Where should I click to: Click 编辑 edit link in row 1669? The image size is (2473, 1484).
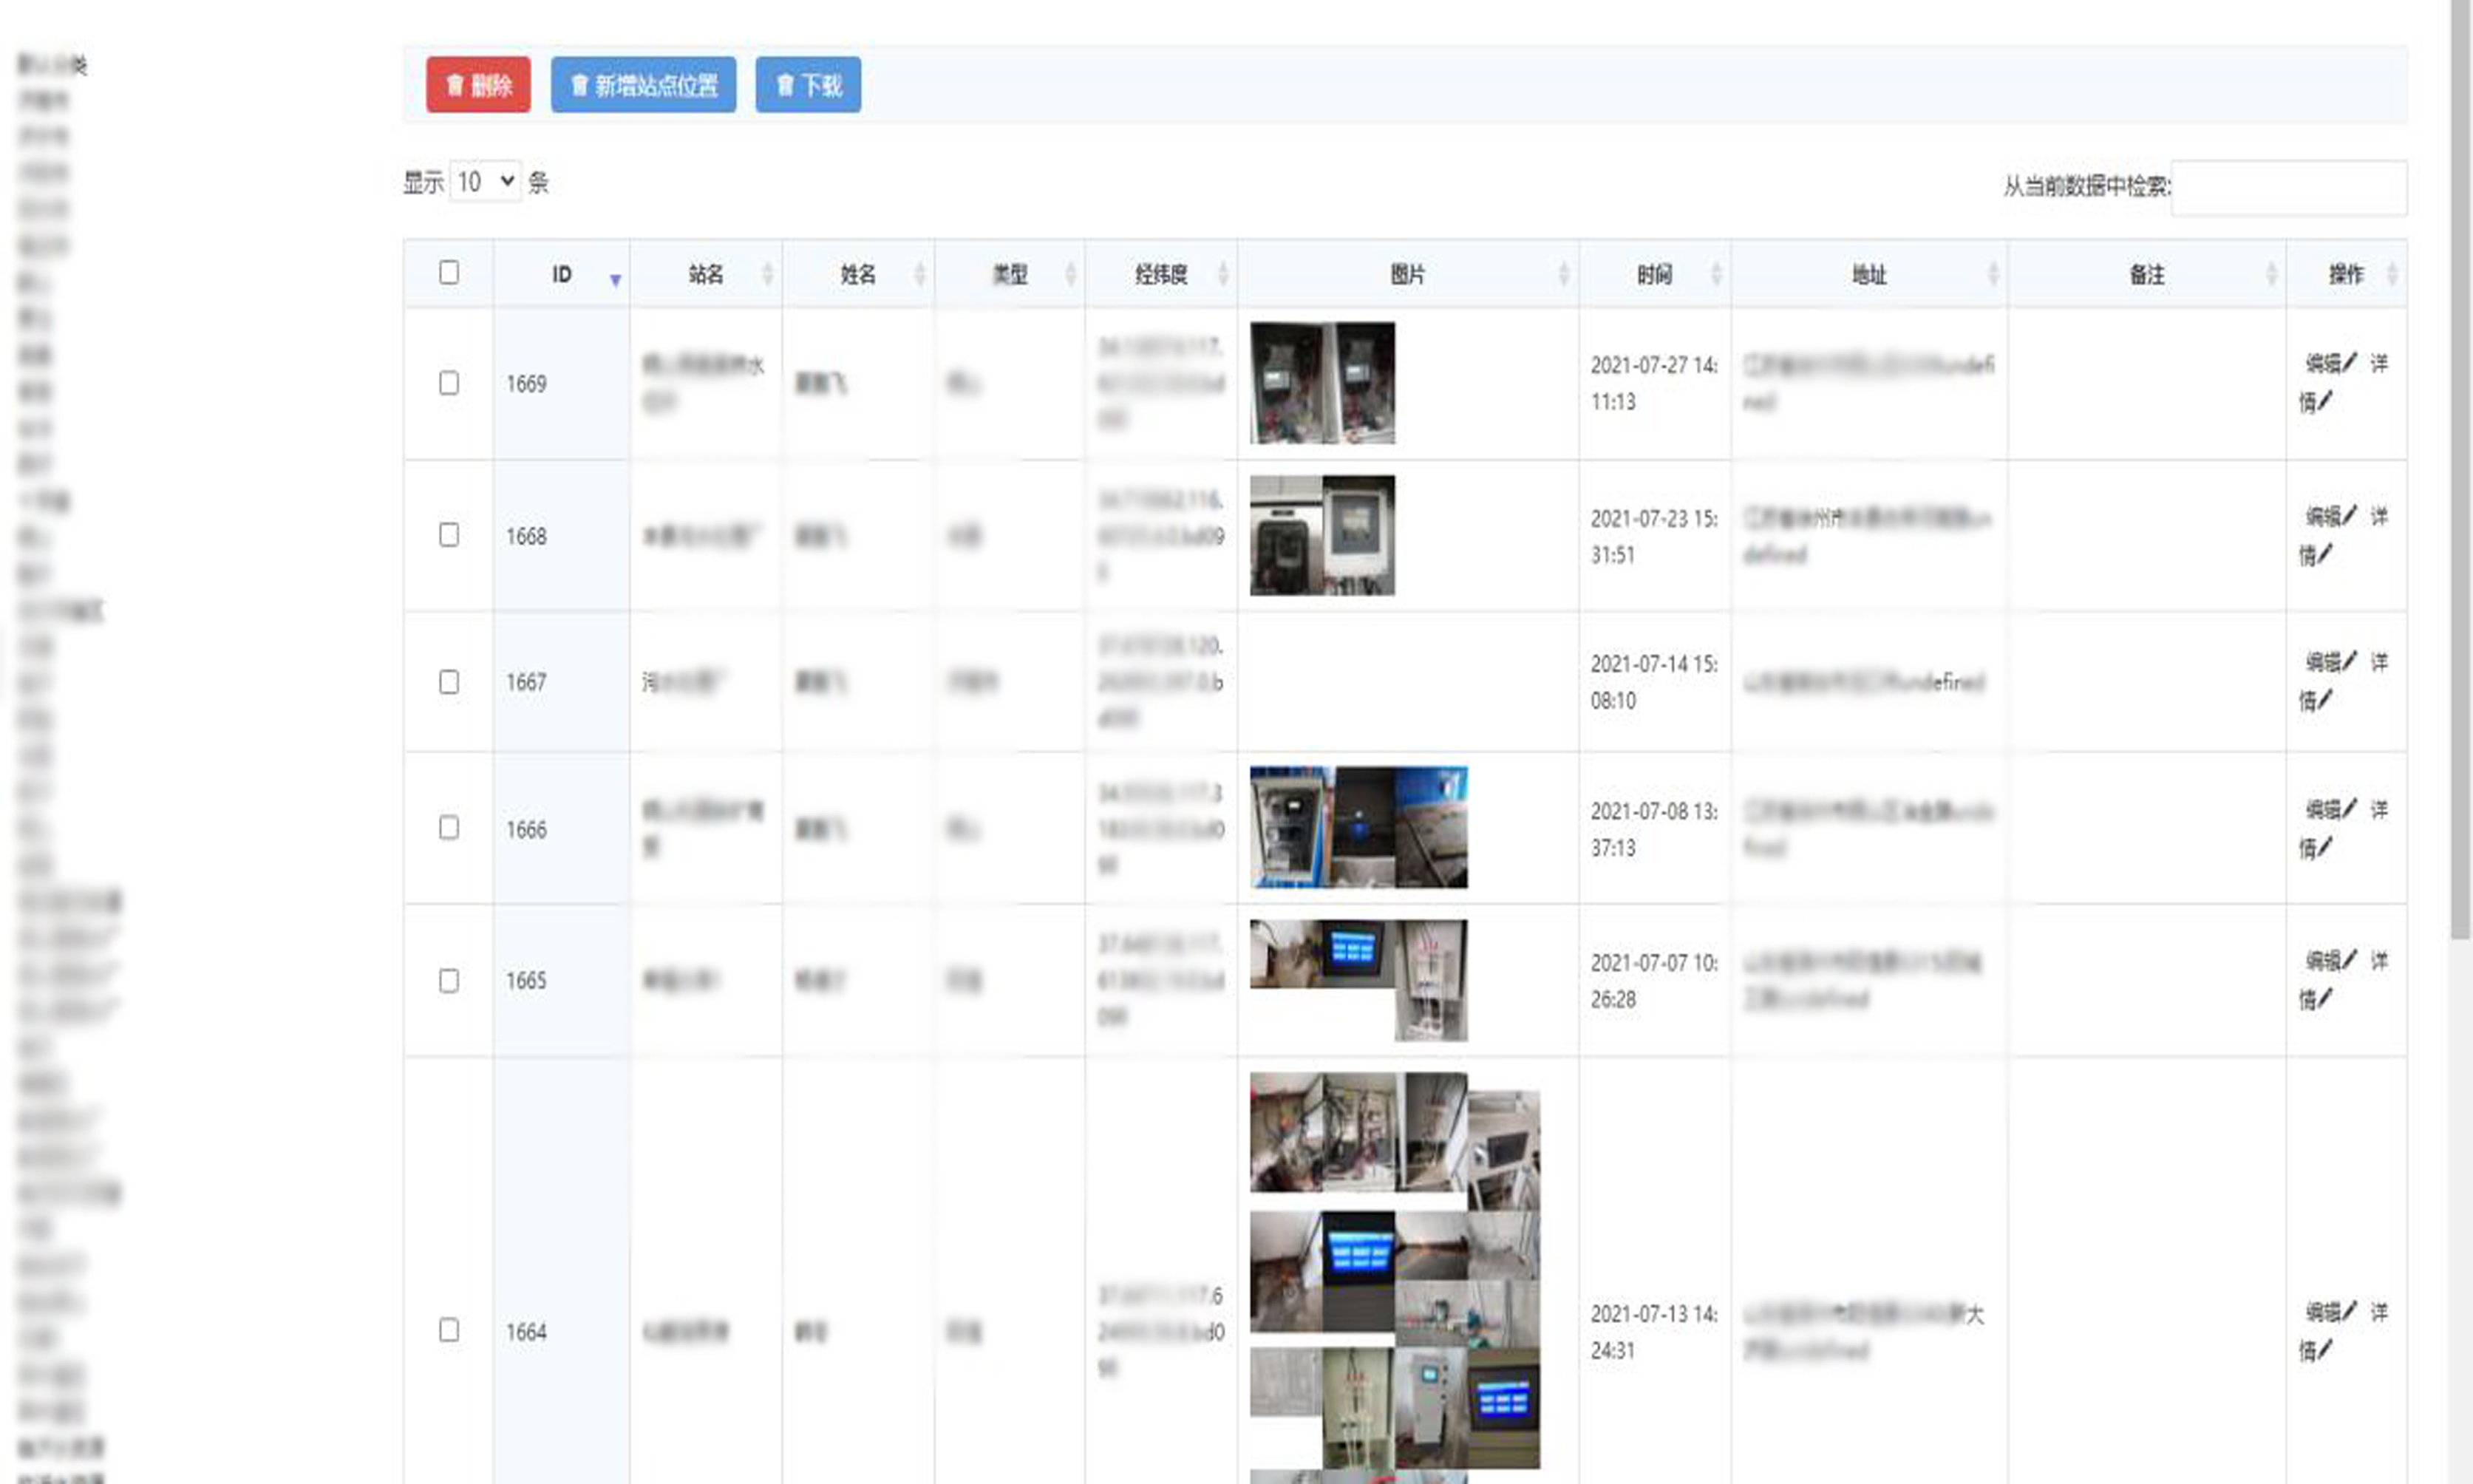point(2331,363)
